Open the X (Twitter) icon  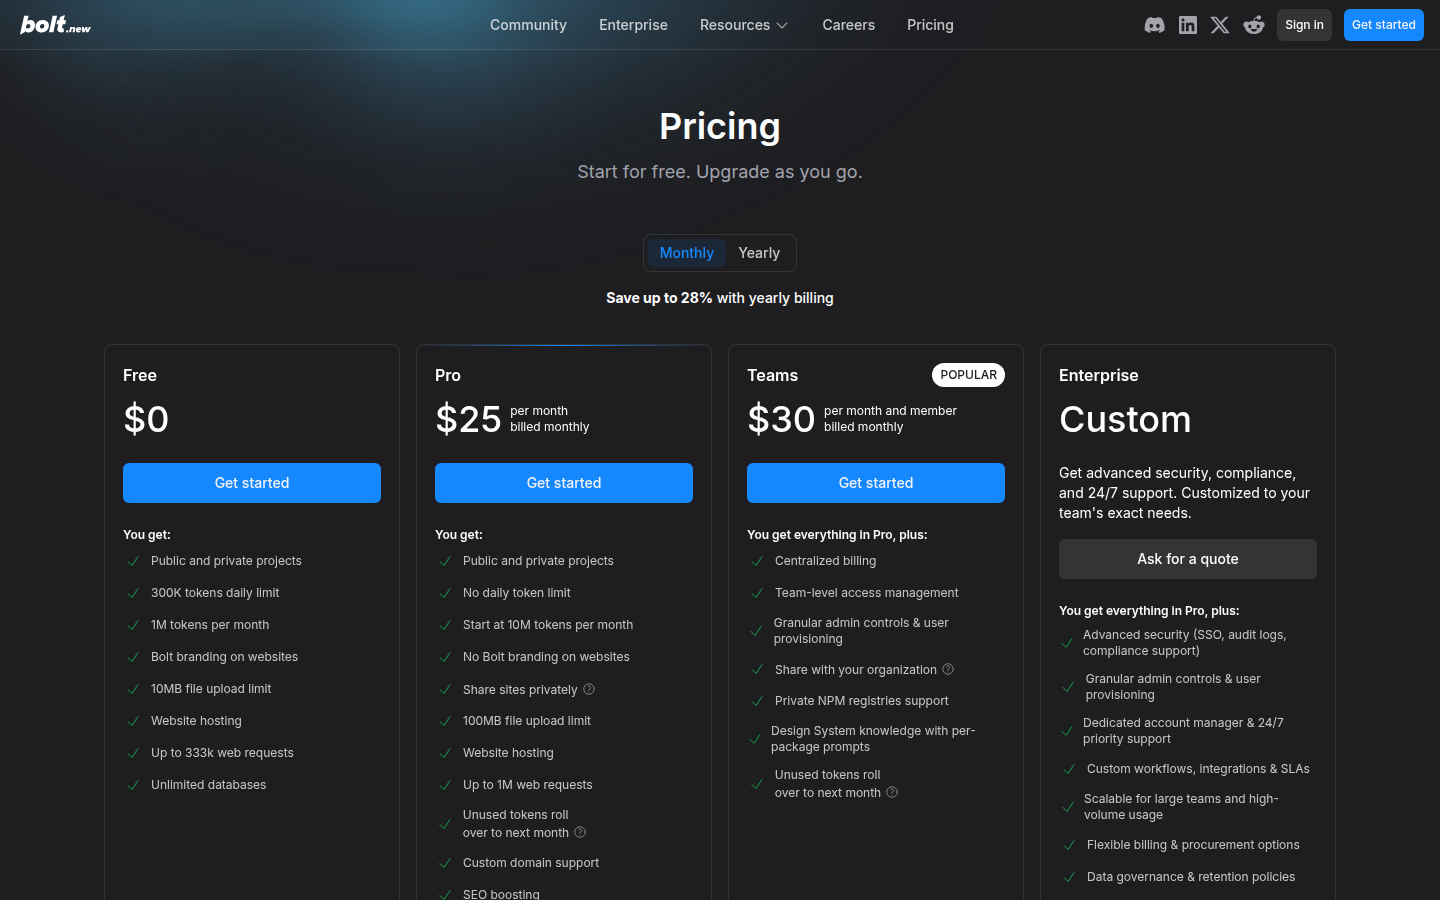tap(1220, 25)
